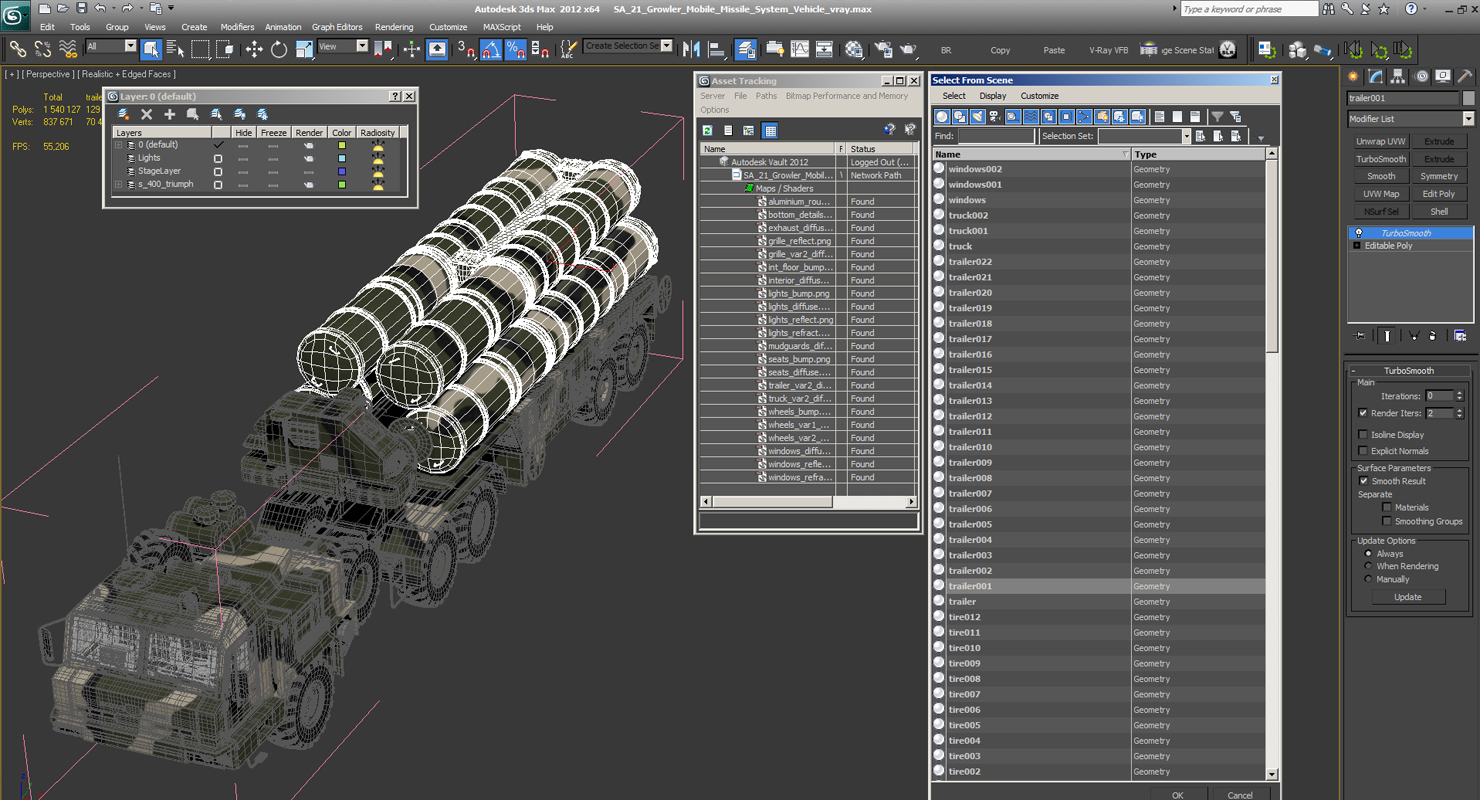This screenshot has height=800, width=1480.
Task: Delete layer with X icon in Layer dialog
Action: tap(146, 114)
